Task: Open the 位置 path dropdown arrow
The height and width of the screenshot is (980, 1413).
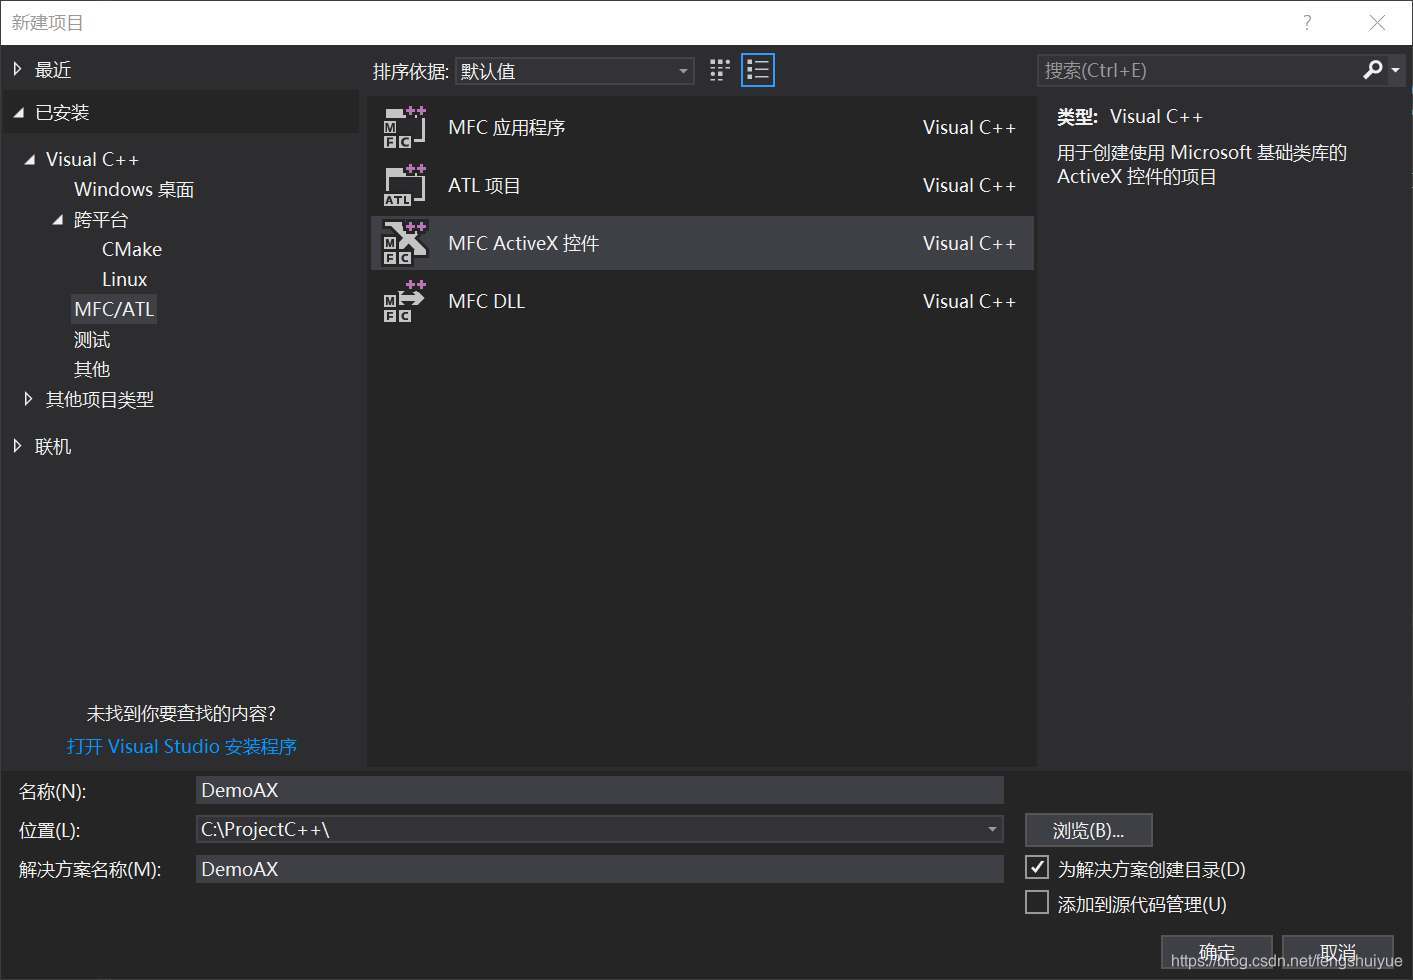Action: click(x=992, y=829)
